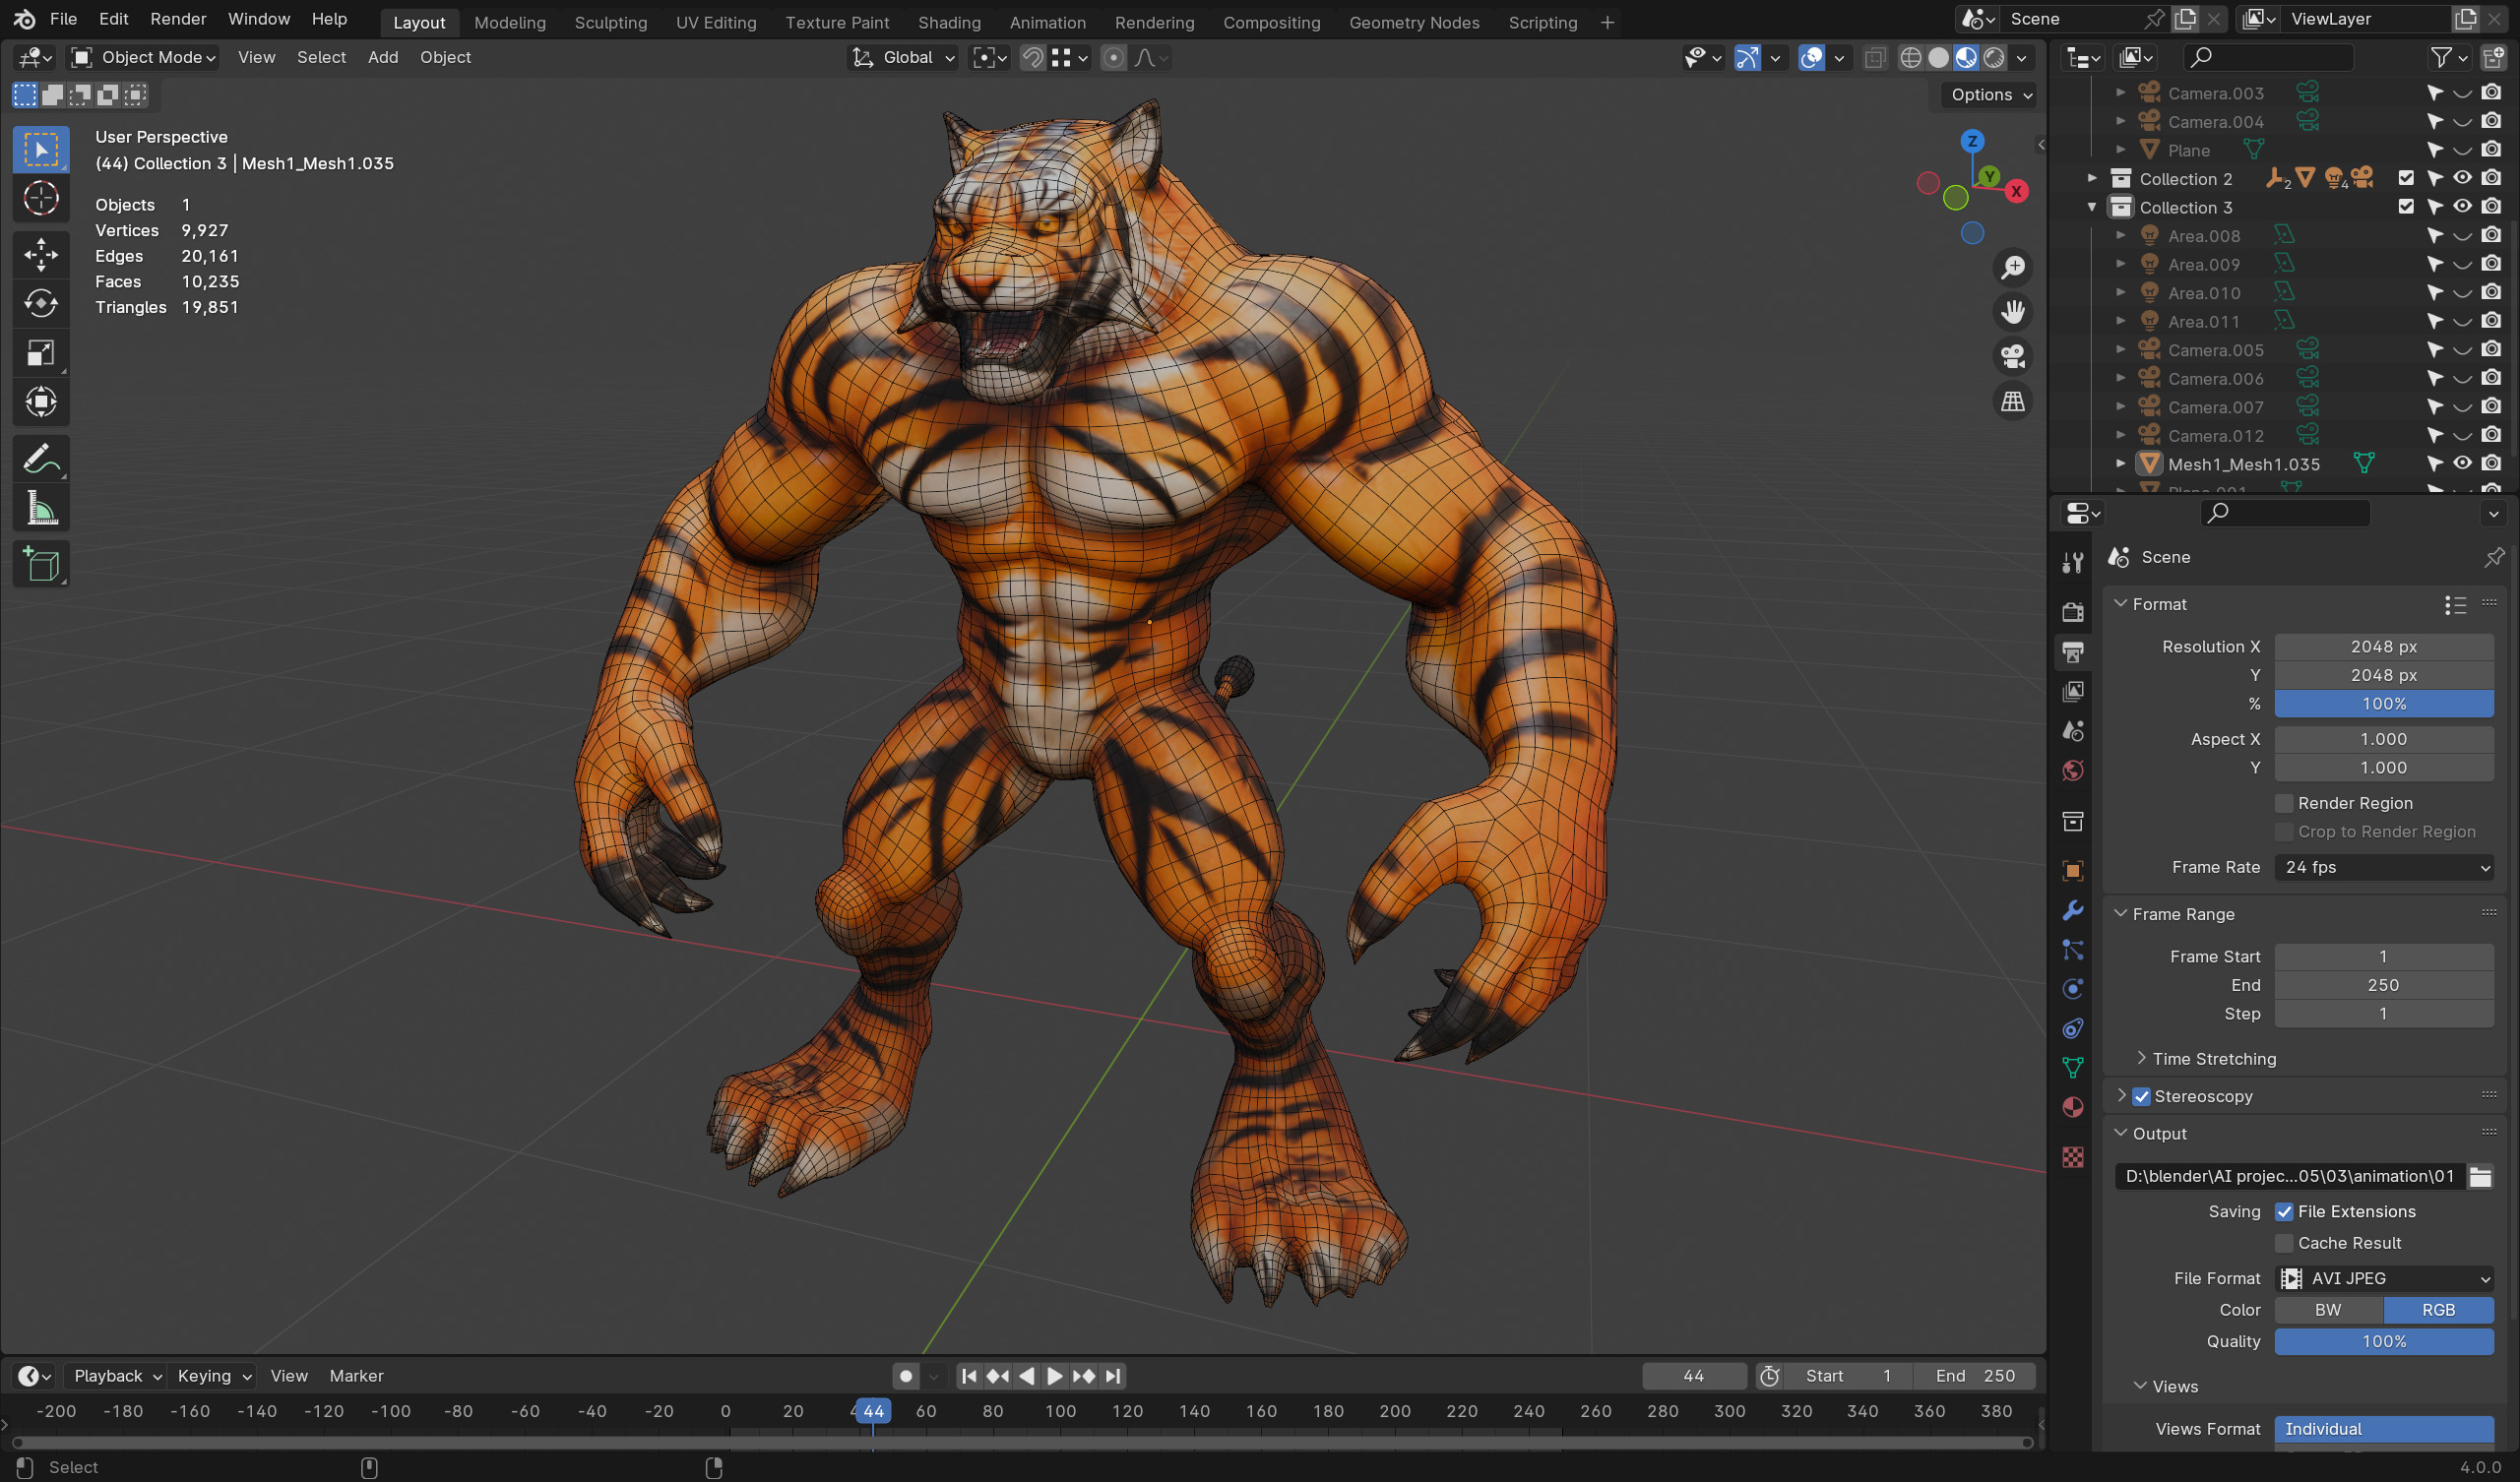Toggle auto keying record button
Screen dimensions: 2520x1482
pos(906,1377)
